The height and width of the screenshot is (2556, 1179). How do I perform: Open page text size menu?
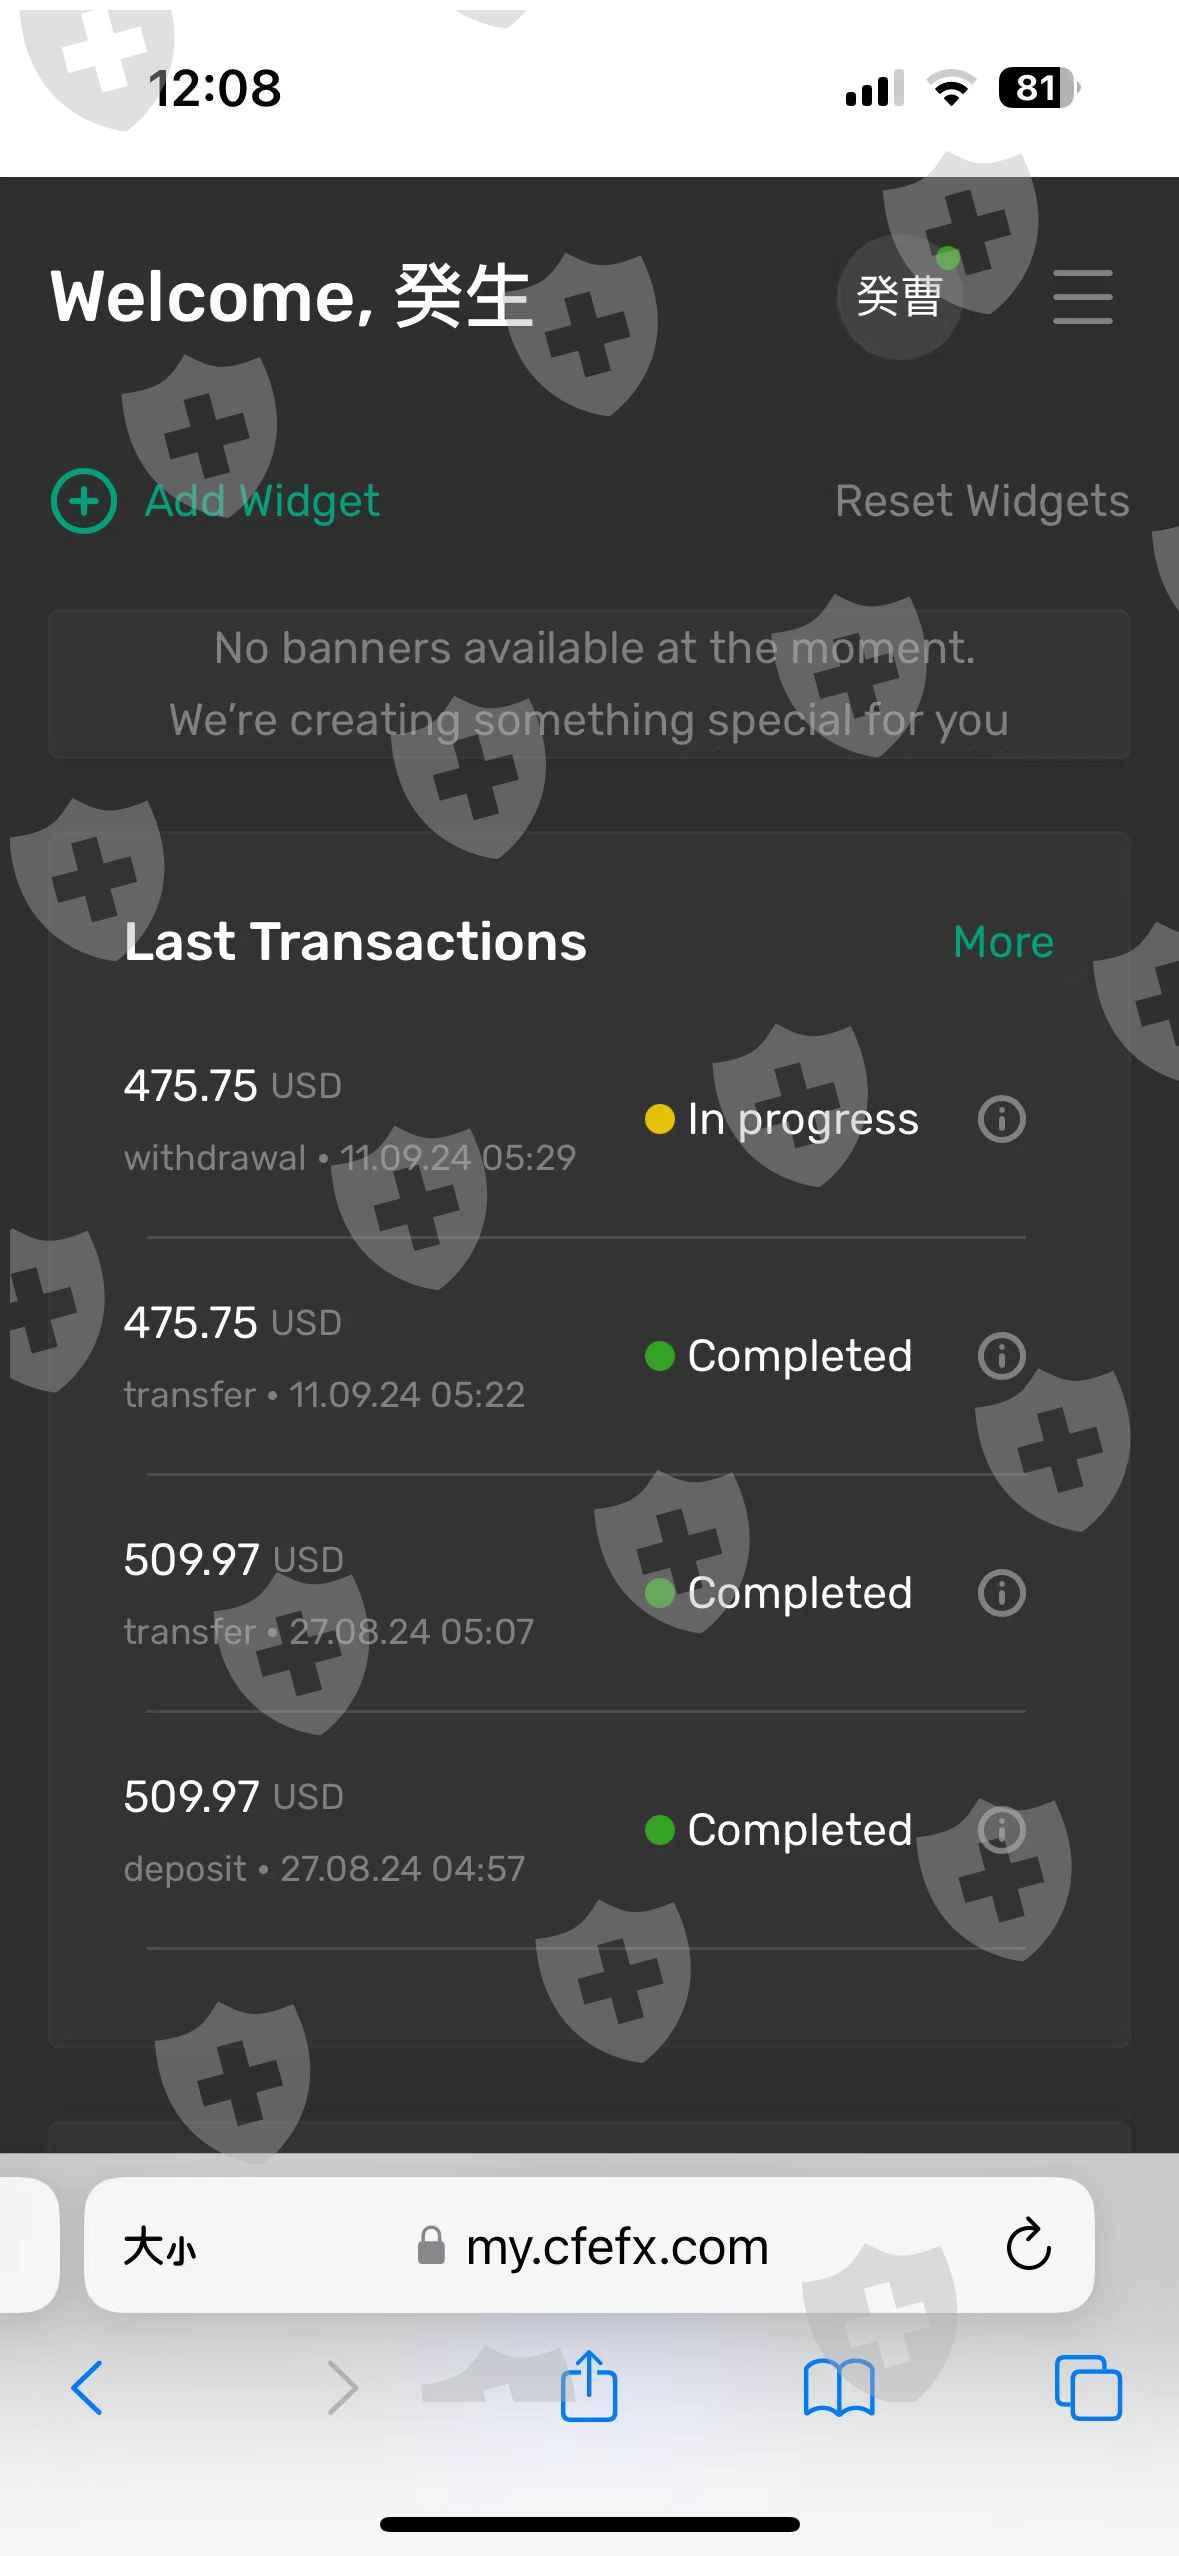[x=160, y=2248]
